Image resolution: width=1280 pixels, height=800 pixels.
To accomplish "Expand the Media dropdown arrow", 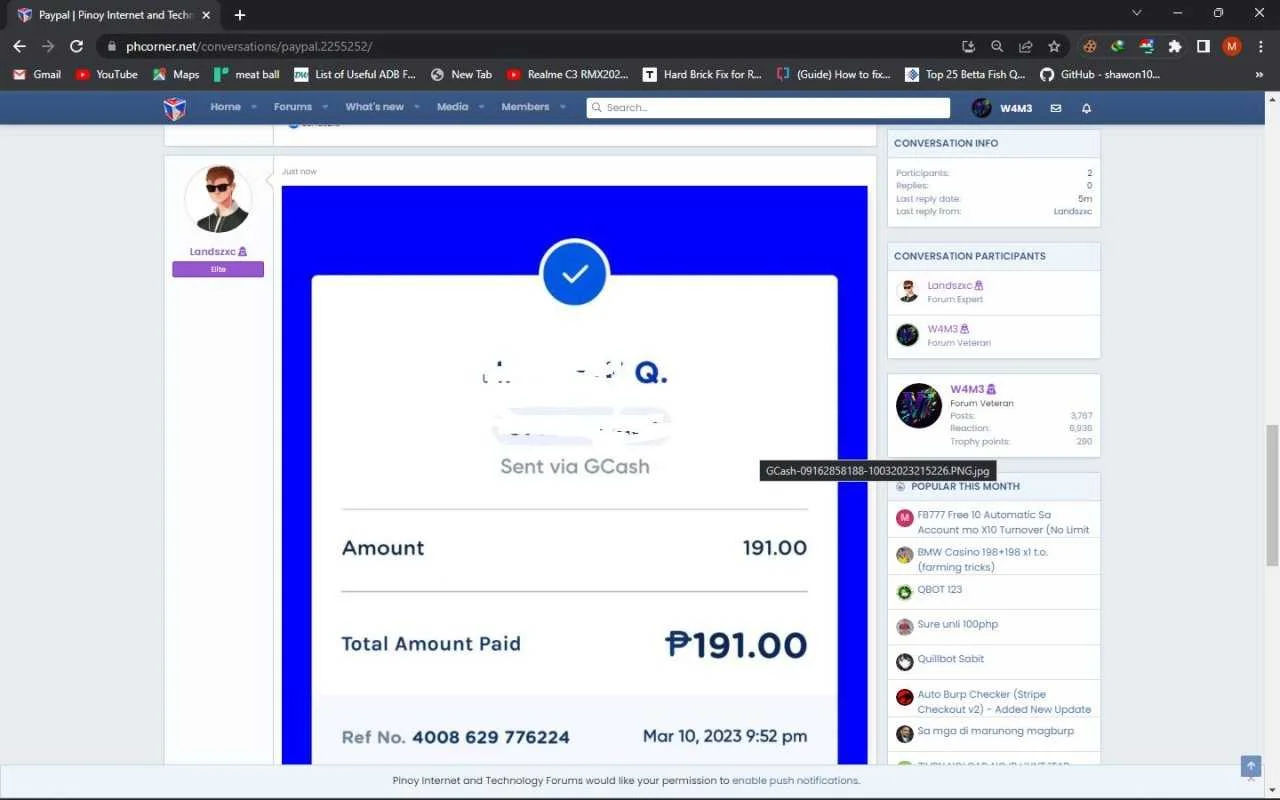I will tap(481, 107).
